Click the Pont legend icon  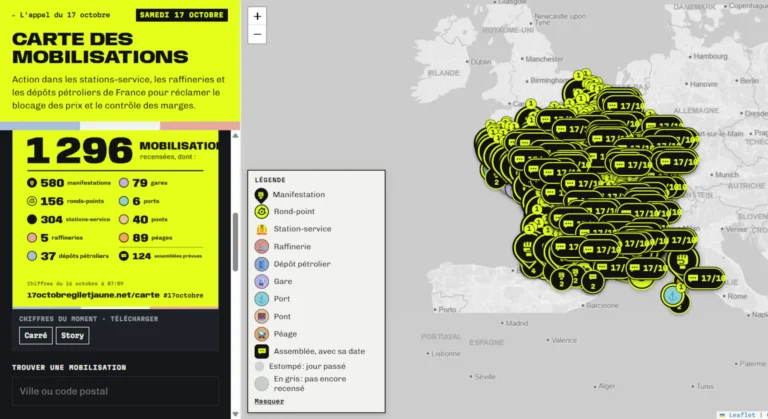262,317
